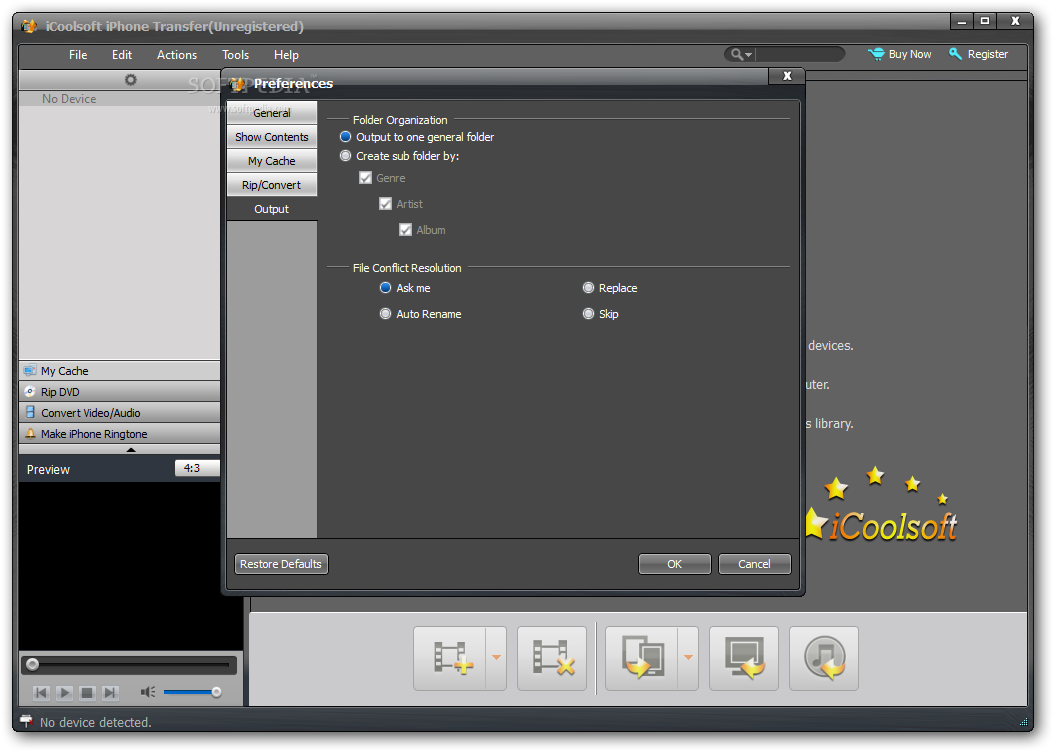Click the My Cache sidebar icon

(x=30, y=370)
